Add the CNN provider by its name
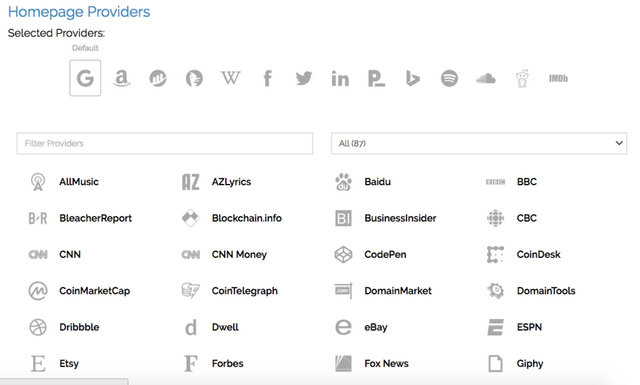640x385 pixels. [70, 254]
